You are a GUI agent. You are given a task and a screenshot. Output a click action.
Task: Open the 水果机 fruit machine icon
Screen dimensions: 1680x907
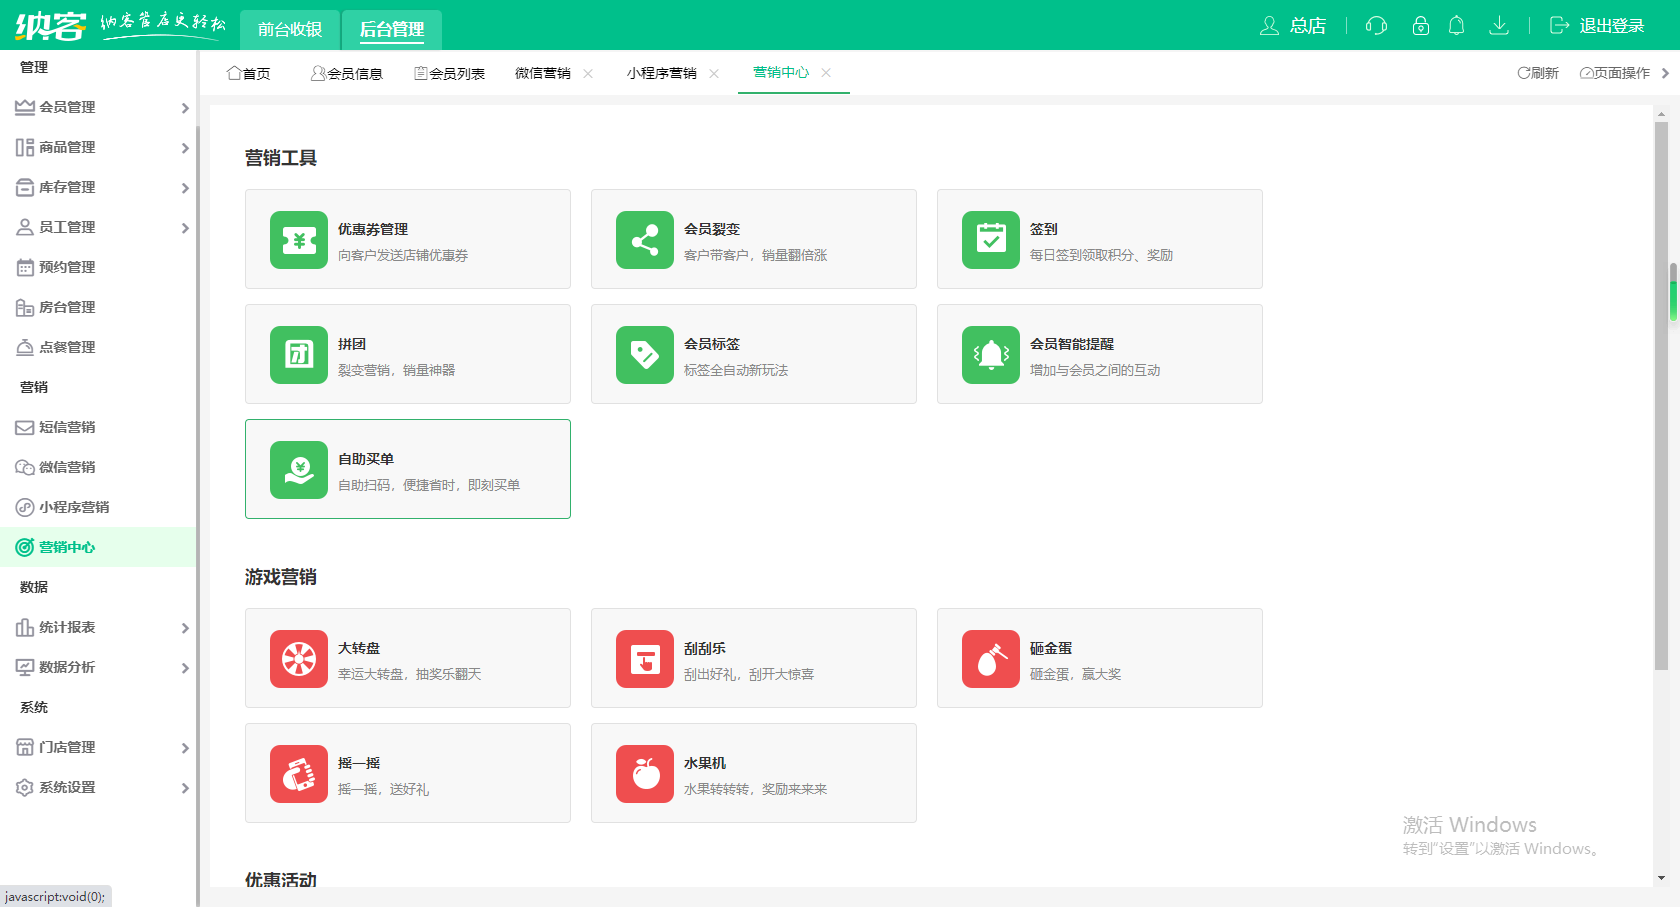point(644,774)
